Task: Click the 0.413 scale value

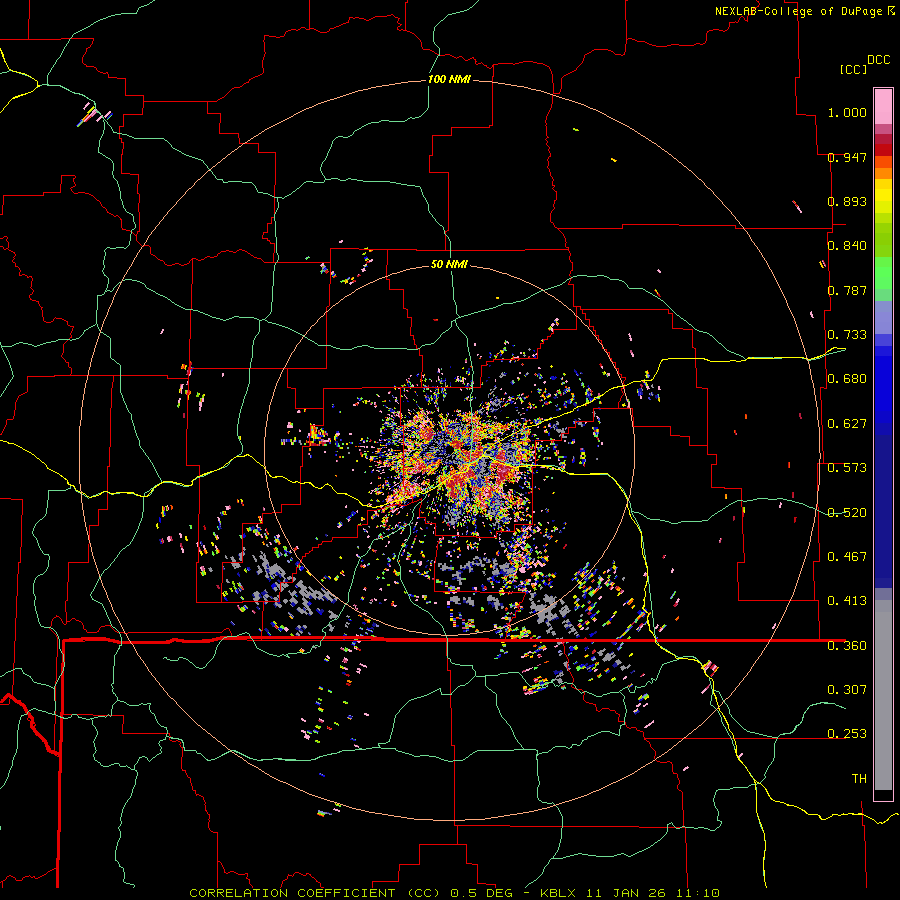Action: pyautogui.click(x=847, y=601)
